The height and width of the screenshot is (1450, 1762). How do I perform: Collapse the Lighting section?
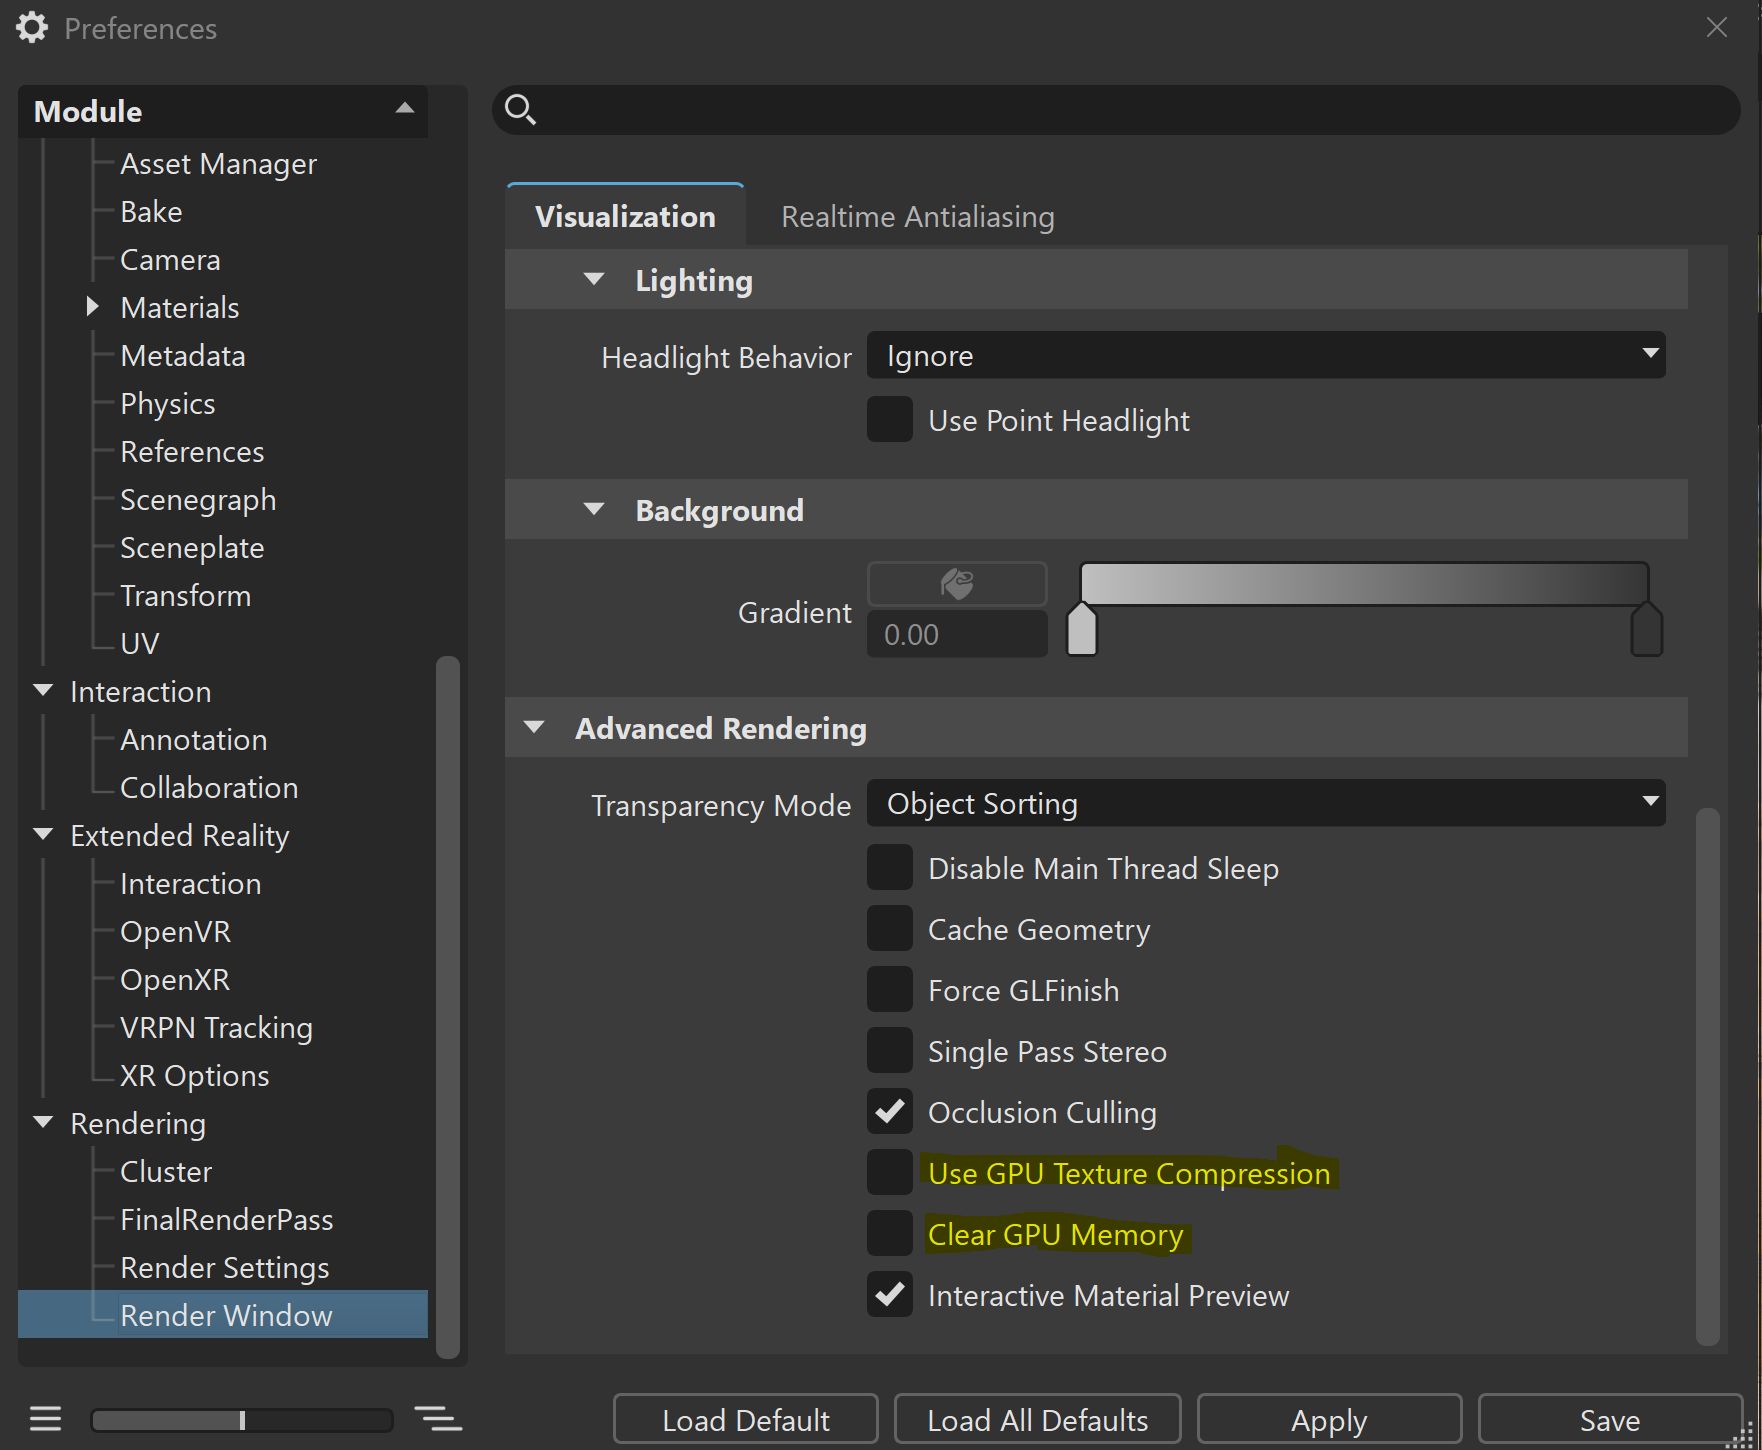594,280
